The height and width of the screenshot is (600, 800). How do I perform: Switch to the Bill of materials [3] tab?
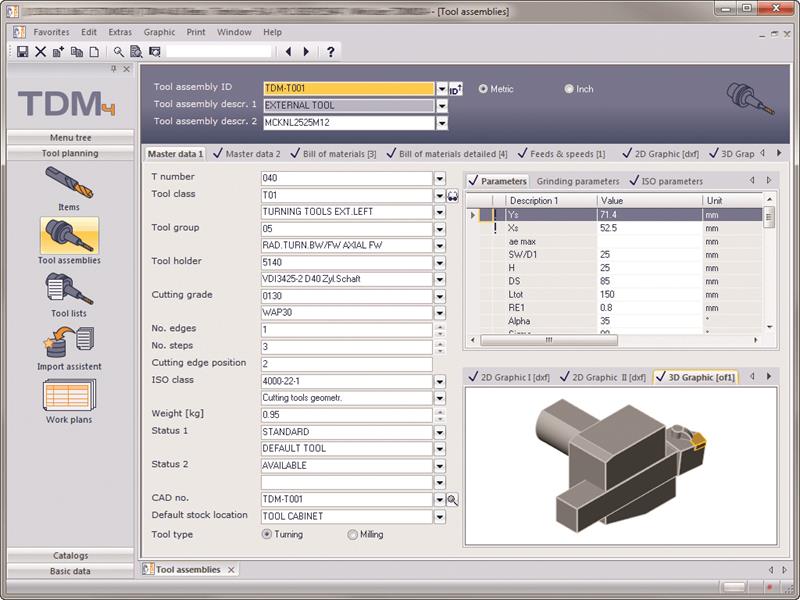point(333,154)
